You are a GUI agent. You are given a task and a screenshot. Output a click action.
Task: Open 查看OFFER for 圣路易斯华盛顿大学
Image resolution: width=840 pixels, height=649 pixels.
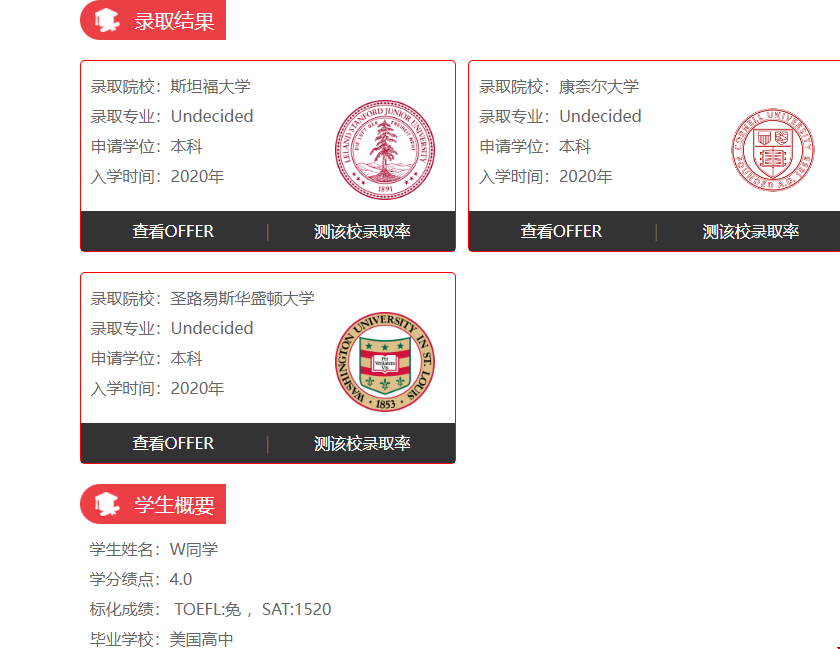coord(173,443)
